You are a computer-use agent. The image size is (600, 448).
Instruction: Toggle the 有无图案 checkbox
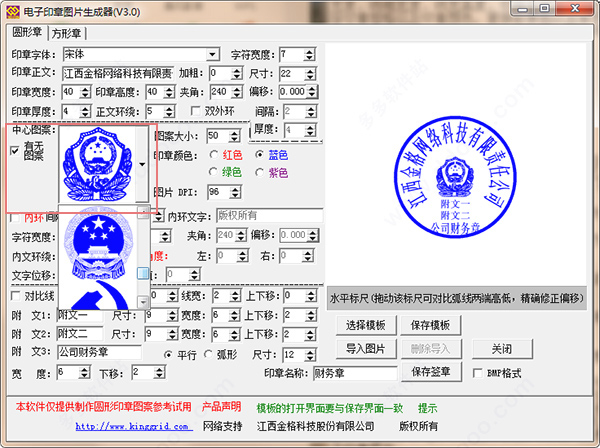(x=14, y=151)
